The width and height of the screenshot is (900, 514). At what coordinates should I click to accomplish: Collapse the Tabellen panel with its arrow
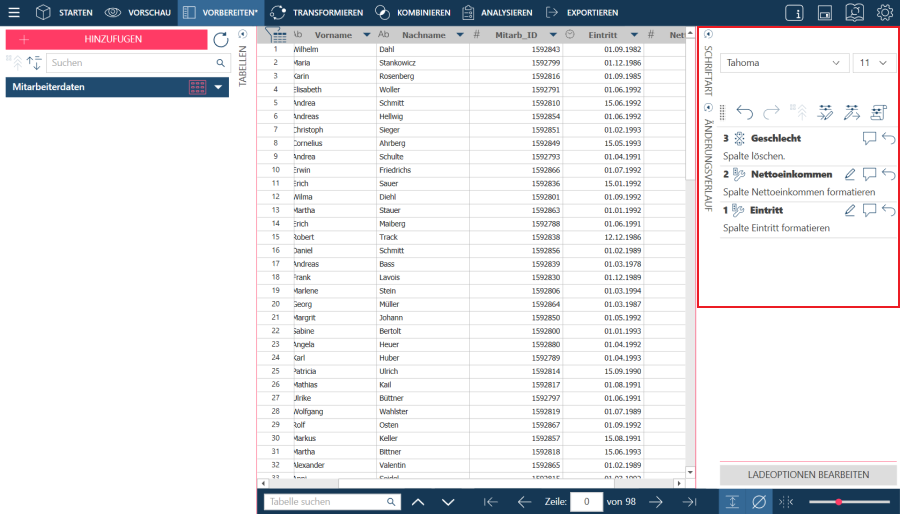point(242,34)
